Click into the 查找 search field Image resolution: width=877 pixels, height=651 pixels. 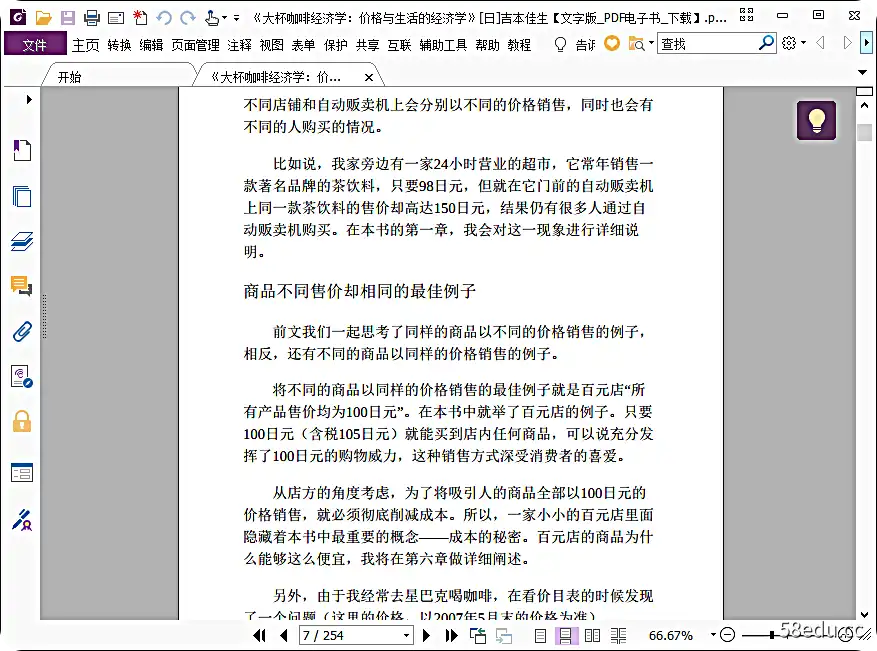click(x=708, y=44)
